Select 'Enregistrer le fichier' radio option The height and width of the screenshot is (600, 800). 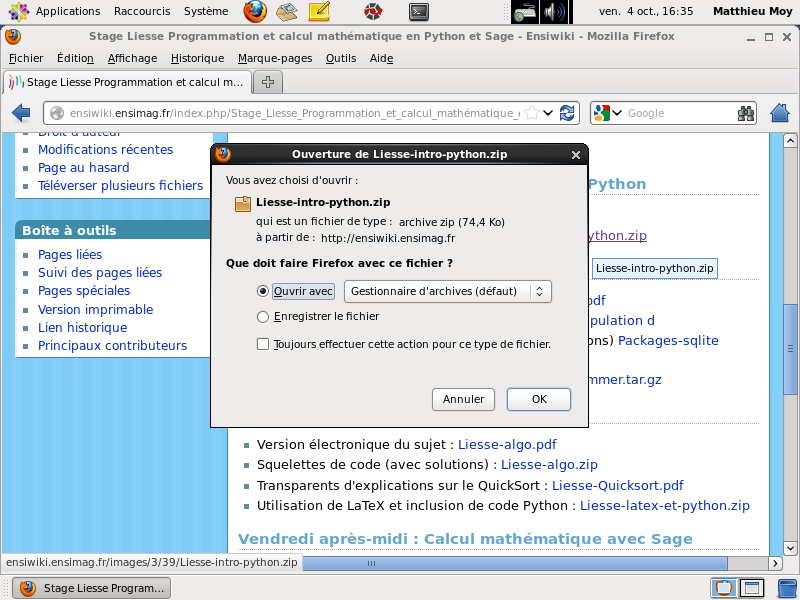262,317
